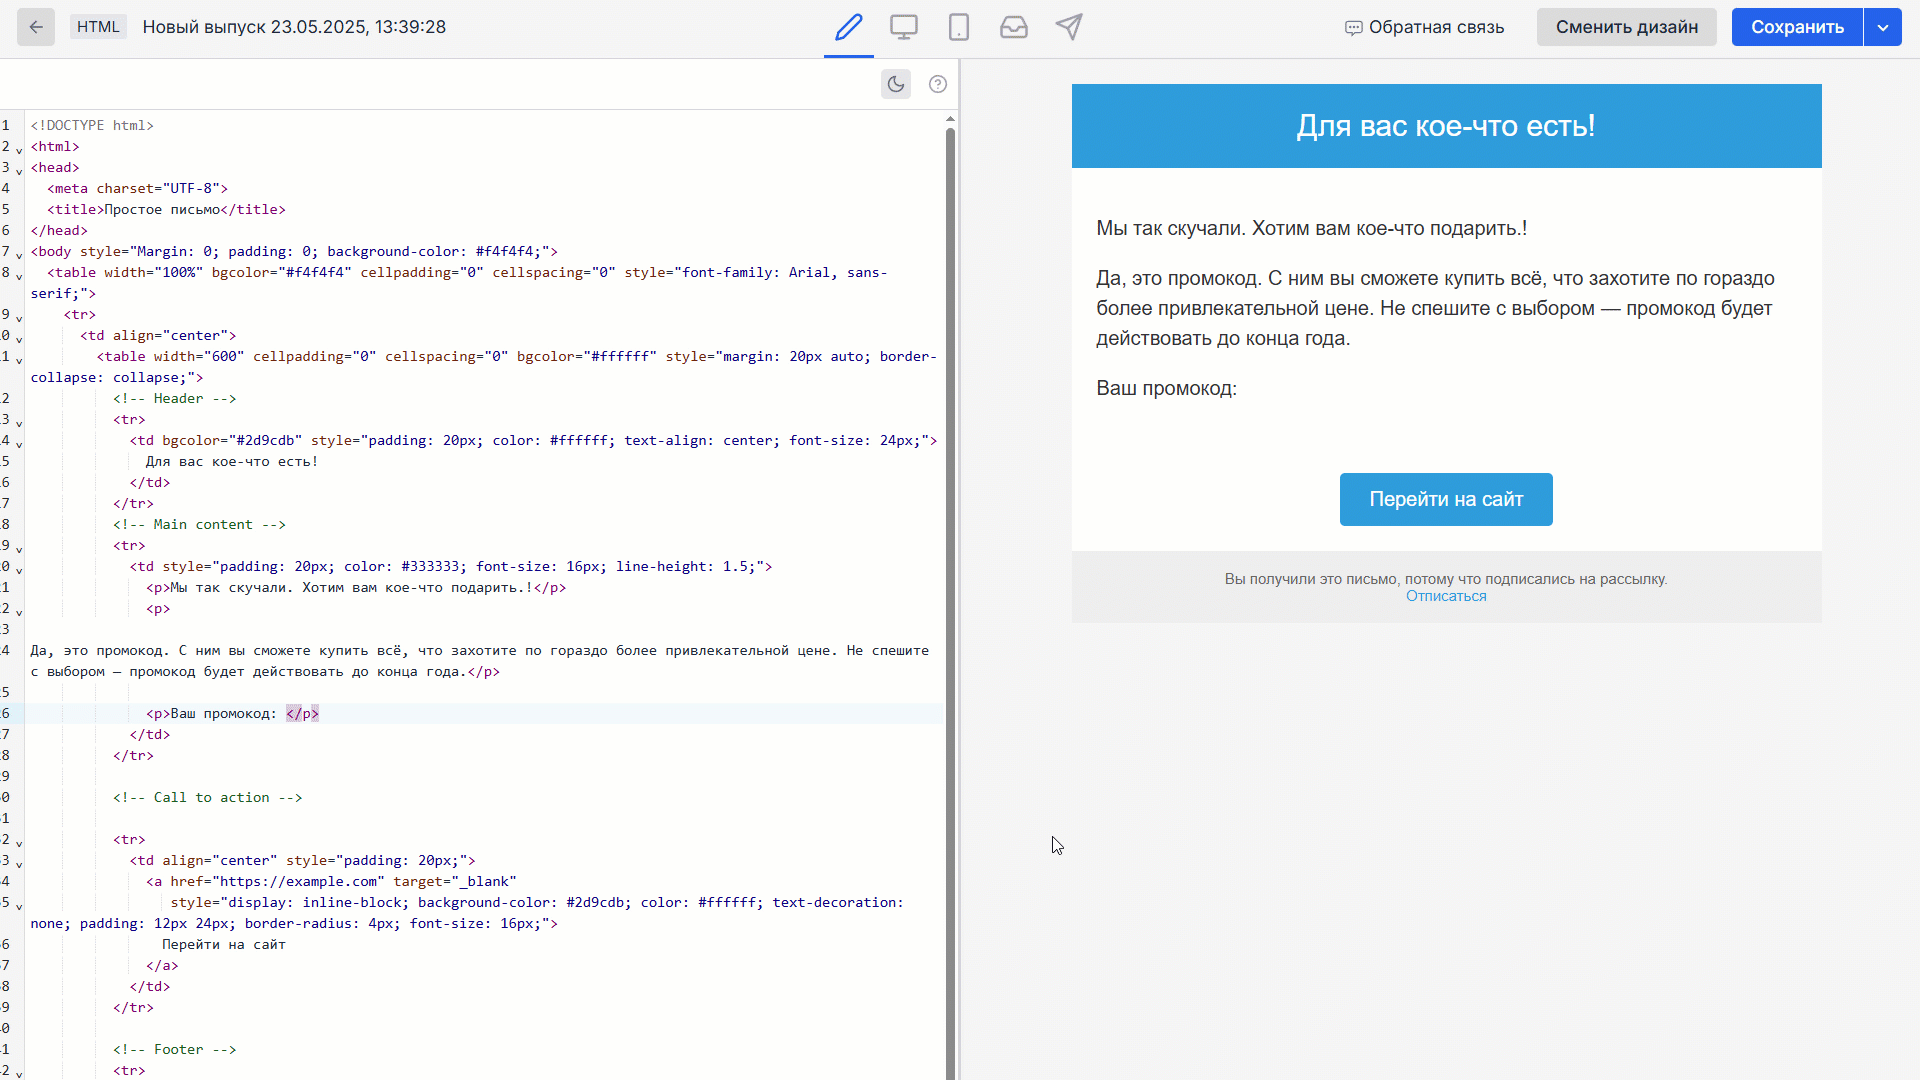The image size is (1920, 1080).
Task: Select the HTML mode badge
Action: (97, 26)
